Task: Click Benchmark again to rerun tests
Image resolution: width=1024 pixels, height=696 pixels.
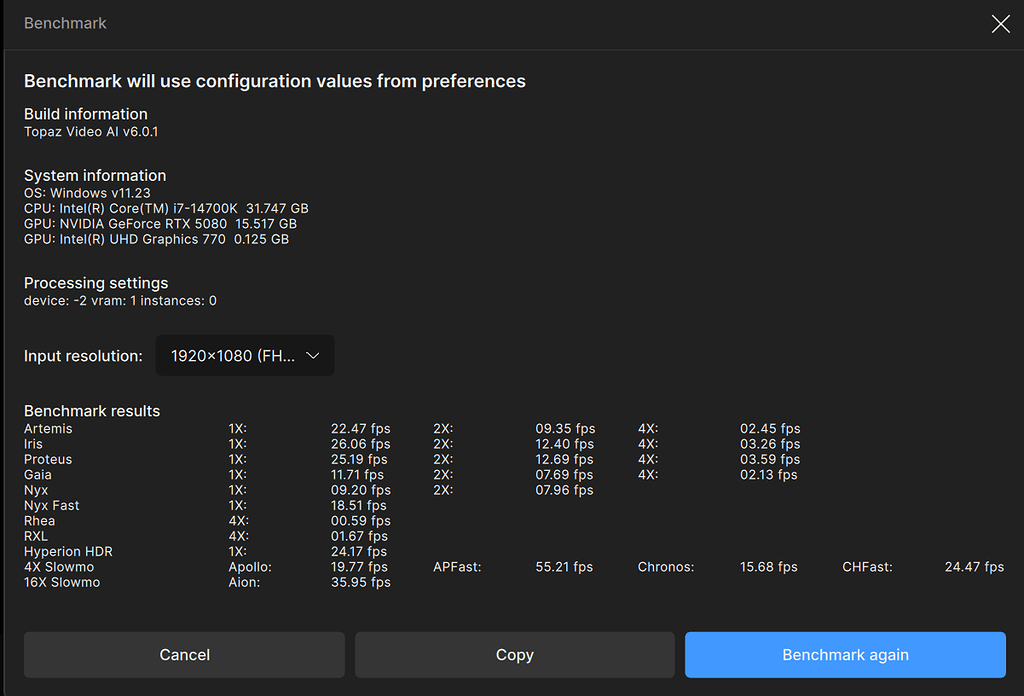Action: tap(844, 654)
